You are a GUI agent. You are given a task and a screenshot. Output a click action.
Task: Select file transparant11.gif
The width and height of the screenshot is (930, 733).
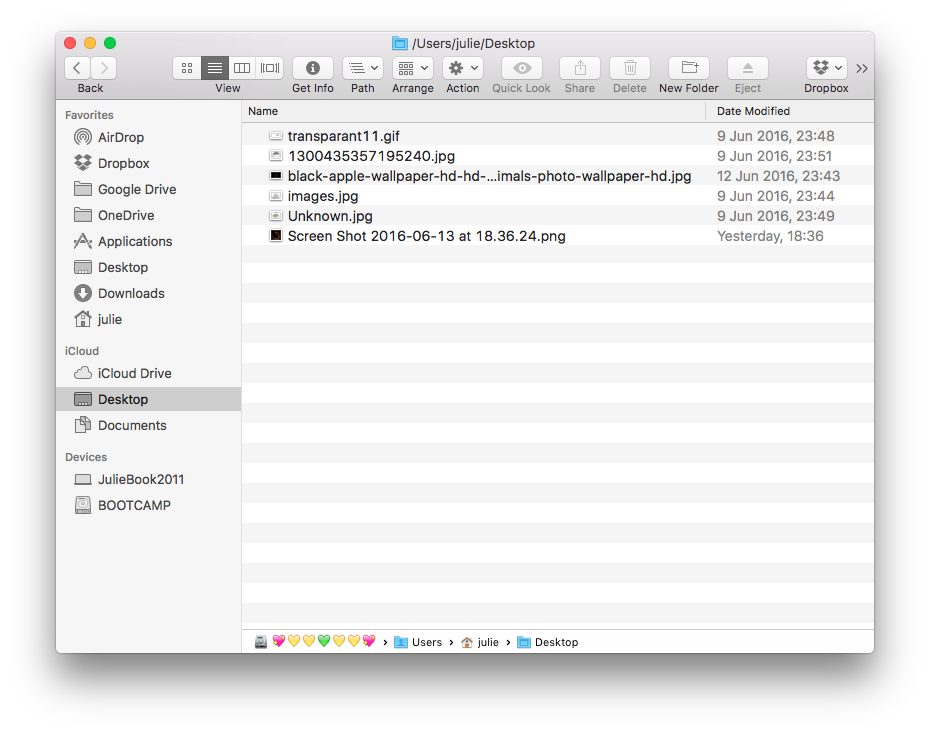[558, 136]
